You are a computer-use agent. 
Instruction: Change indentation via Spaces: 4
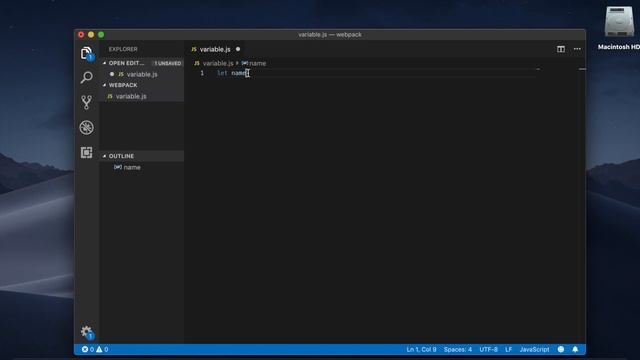point(458,349)
